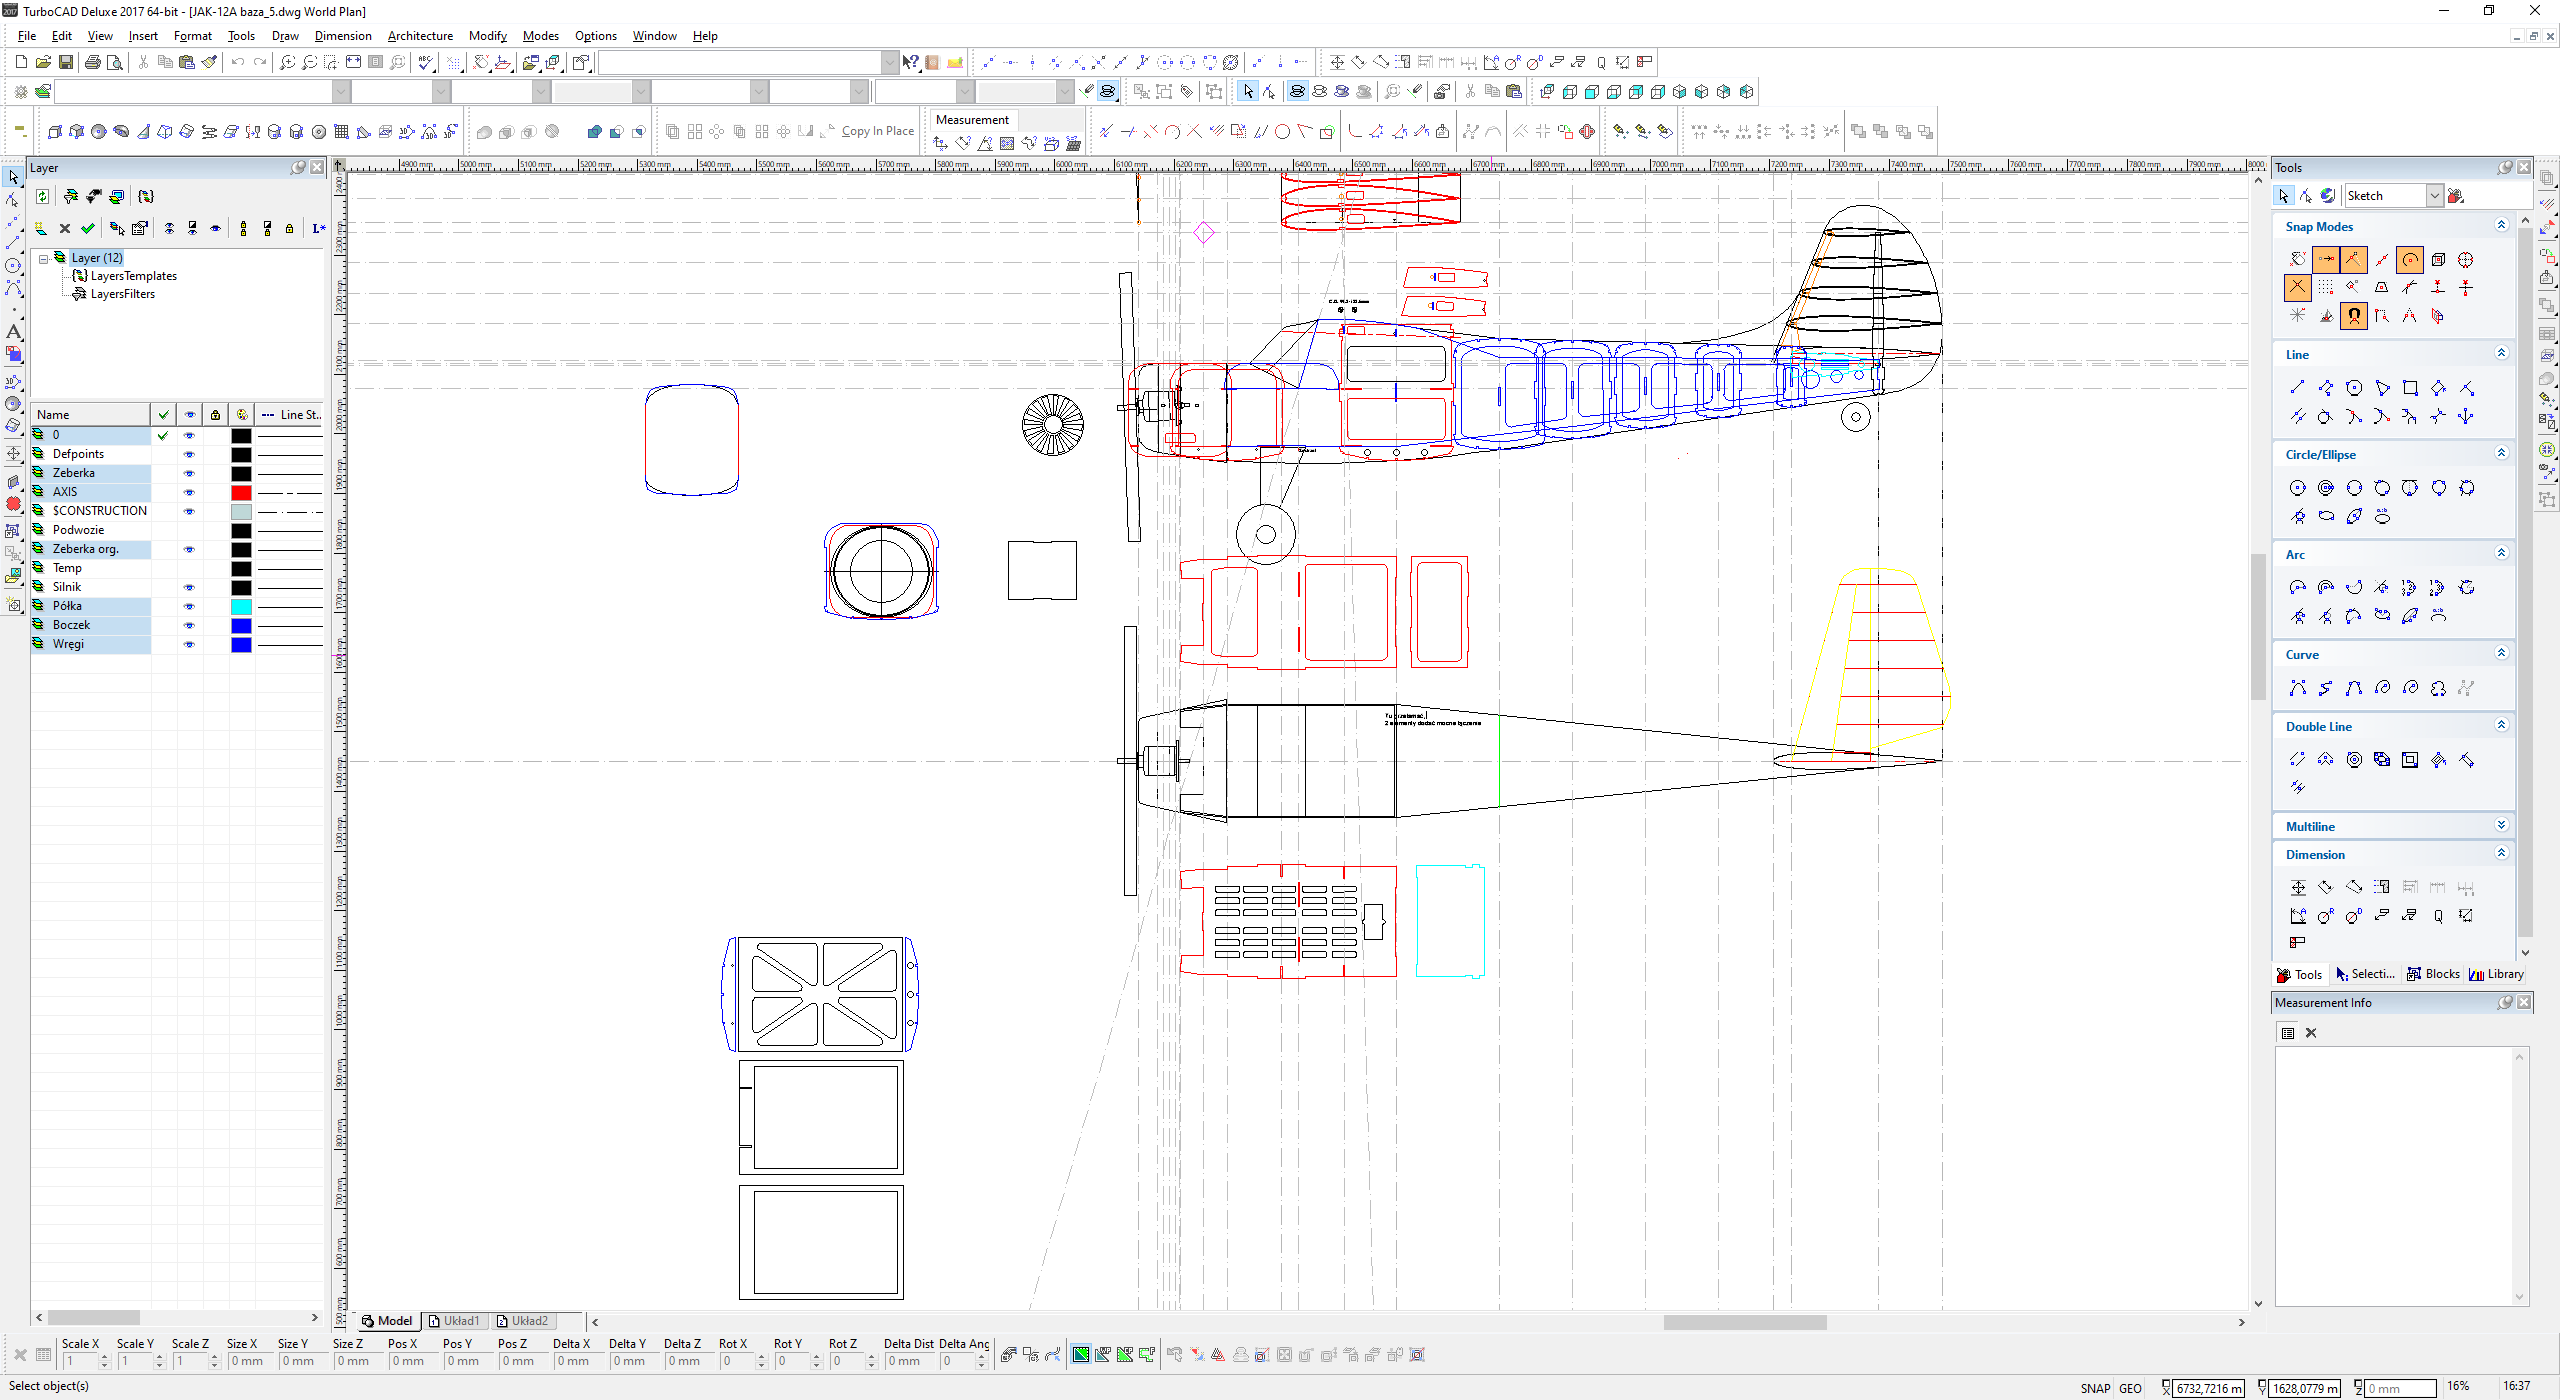Open the Architecture menu
The image size is (2560, 1400).
[x=419, y=36]
